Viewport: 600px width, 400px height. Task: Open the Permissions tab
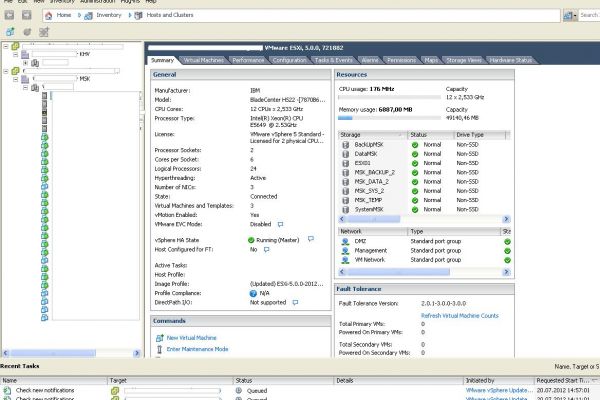401,60
